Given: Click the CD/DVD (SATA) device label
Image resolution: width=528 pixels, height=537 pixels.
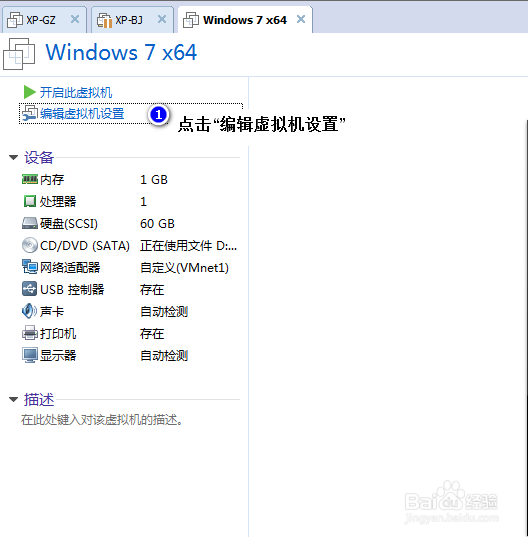Looking at the screenshot, I should pyautogui.click(x=85, y=246).
